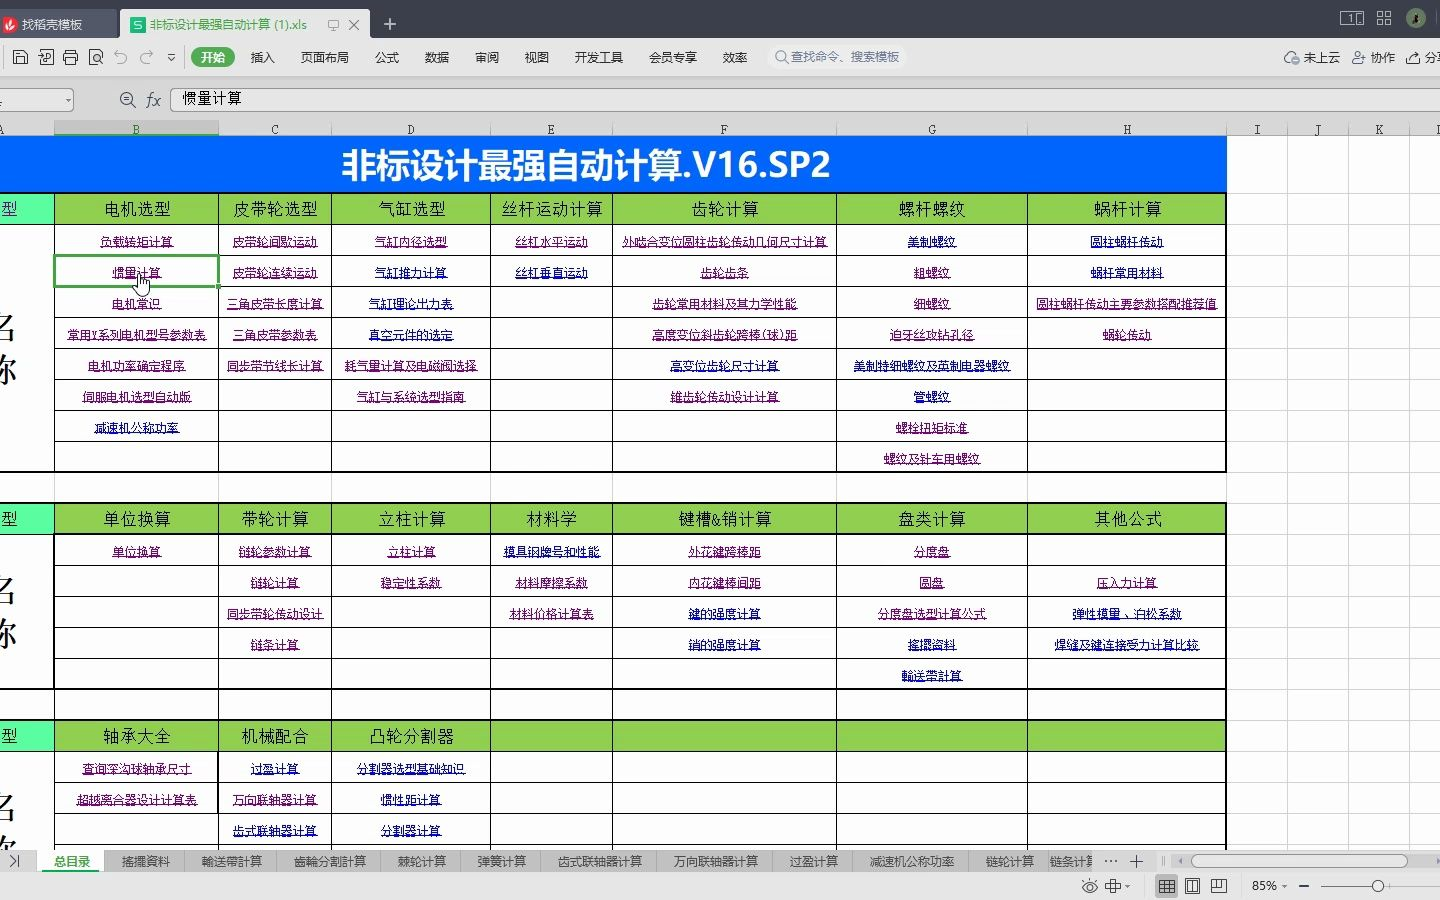Switch to the 插入 ribbon tab
Screen dimensions: 1440x900
click(262, 58)
